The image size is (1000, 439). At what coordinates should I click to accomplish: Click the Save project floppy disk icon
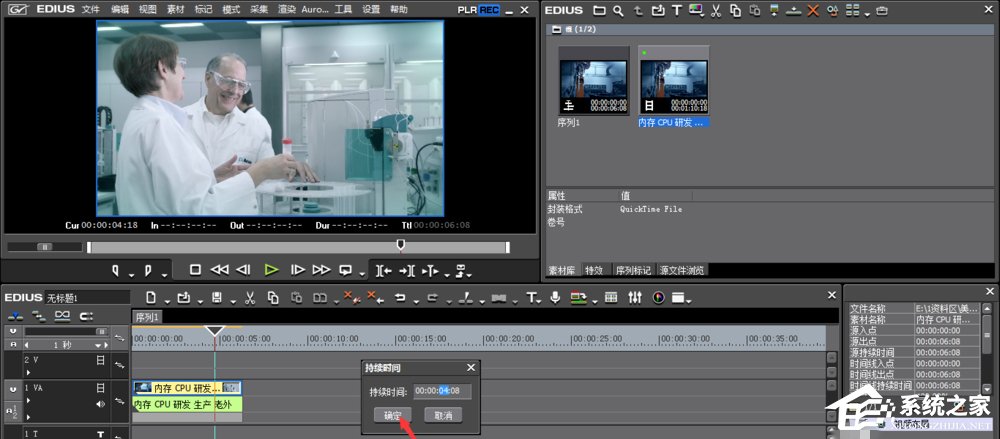pos(217,297)
